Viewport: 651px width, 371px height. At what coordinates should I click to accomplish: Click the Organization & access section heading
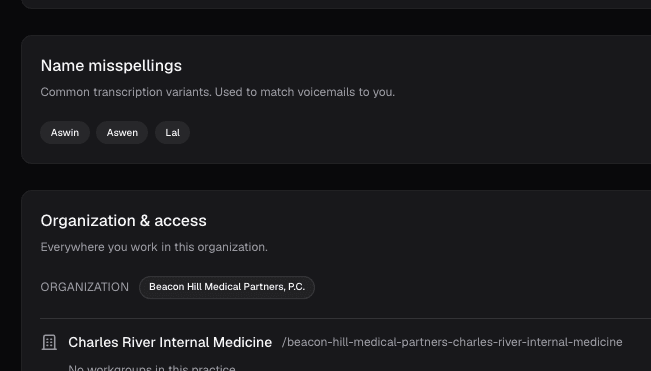click(x=123, y=221)
